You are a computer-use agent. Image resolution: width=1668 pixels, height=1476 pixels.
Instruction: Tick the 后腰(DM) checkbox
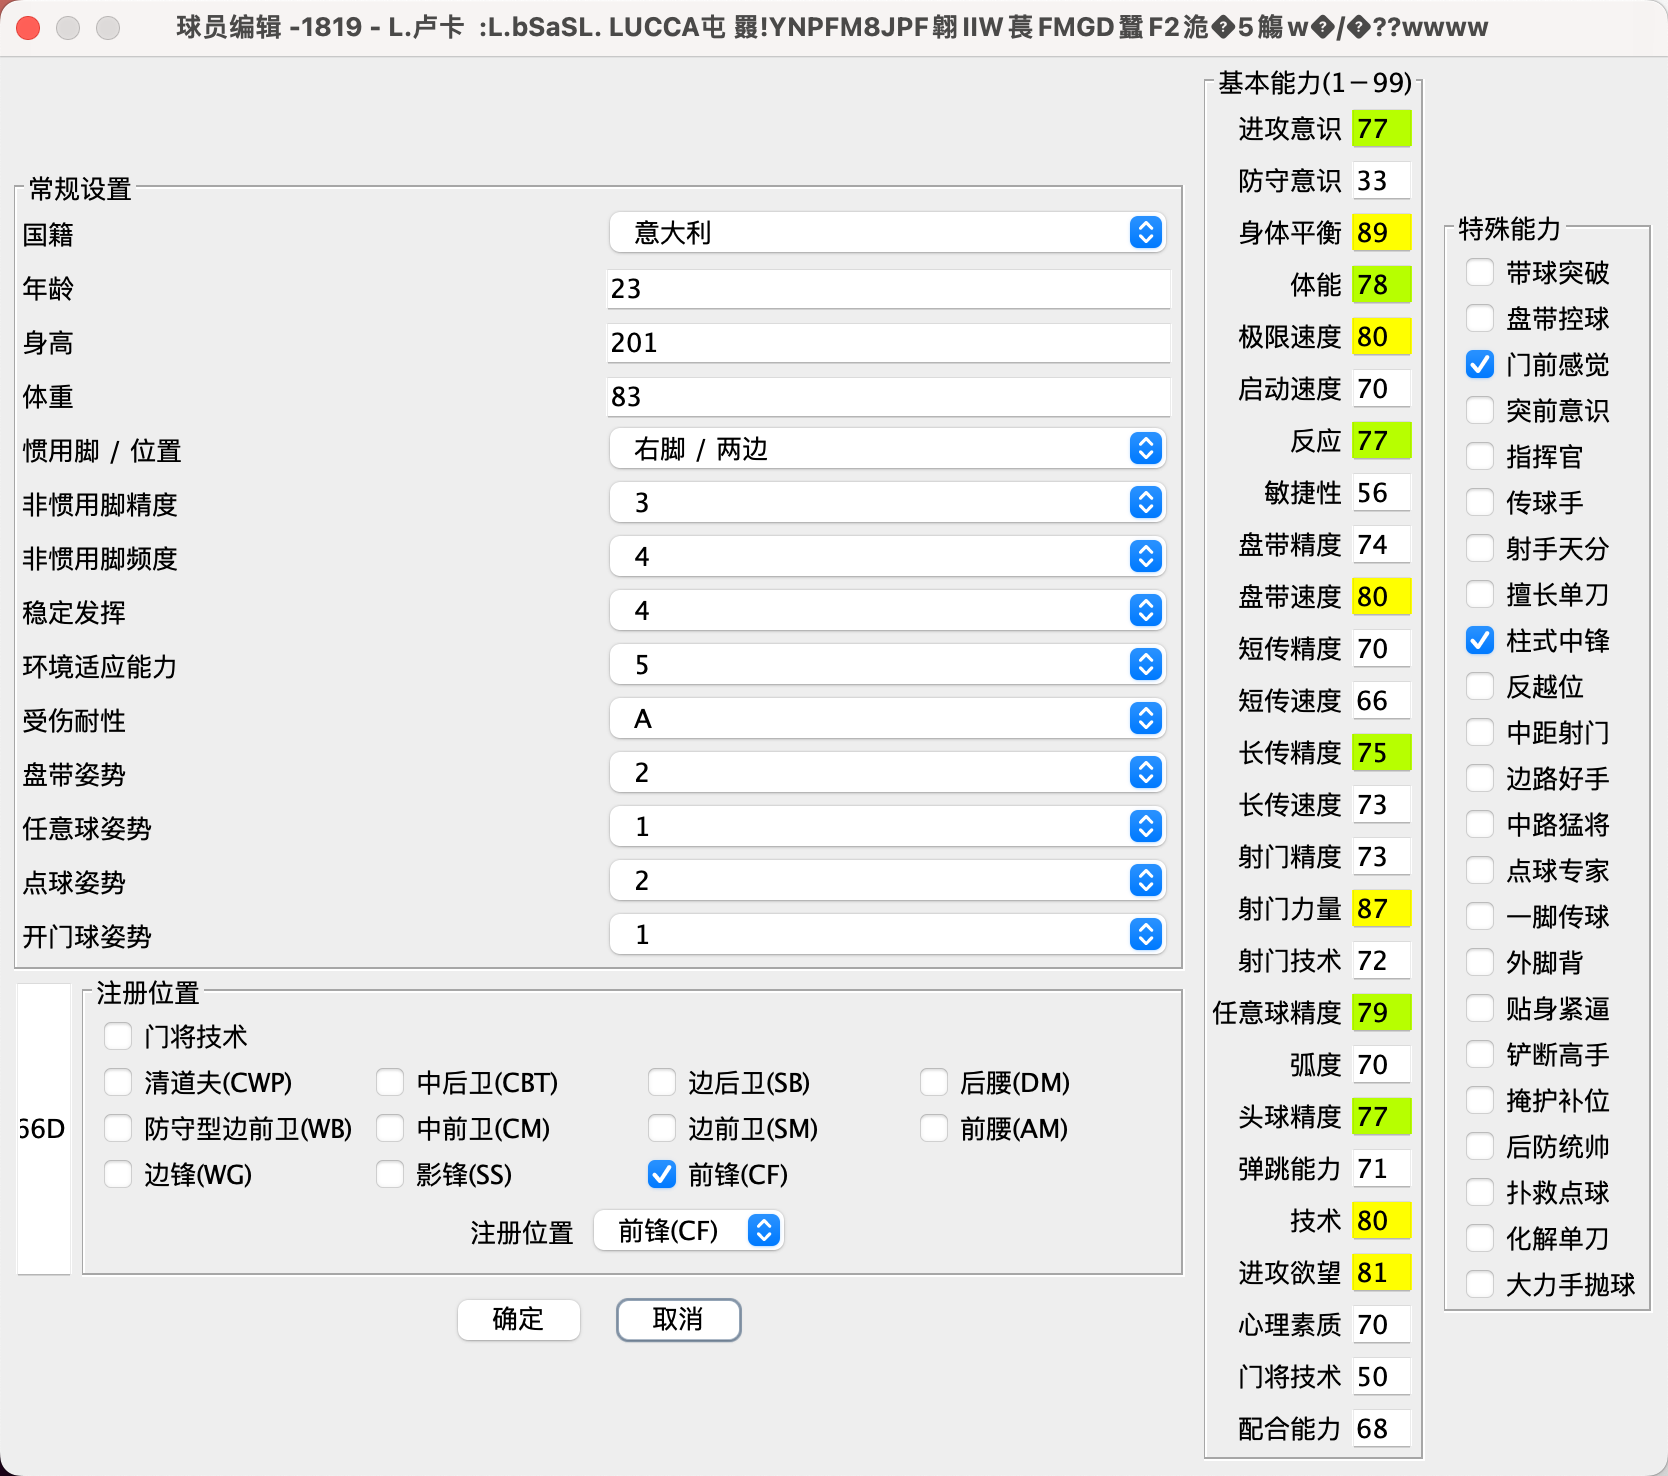(934, 1082)
